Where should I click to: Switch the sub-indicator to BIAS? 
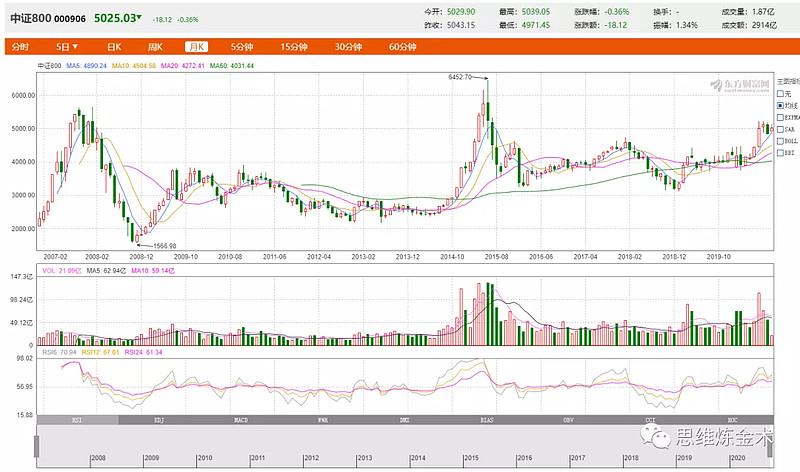click(486, 420)
